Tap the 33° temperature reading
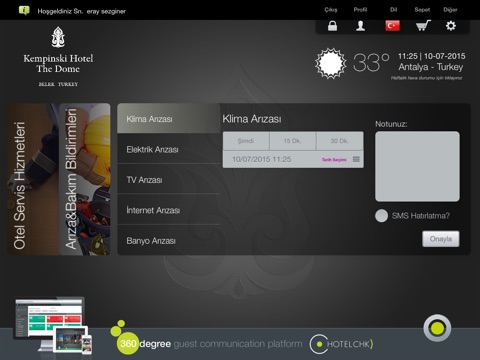 (371, 62)
